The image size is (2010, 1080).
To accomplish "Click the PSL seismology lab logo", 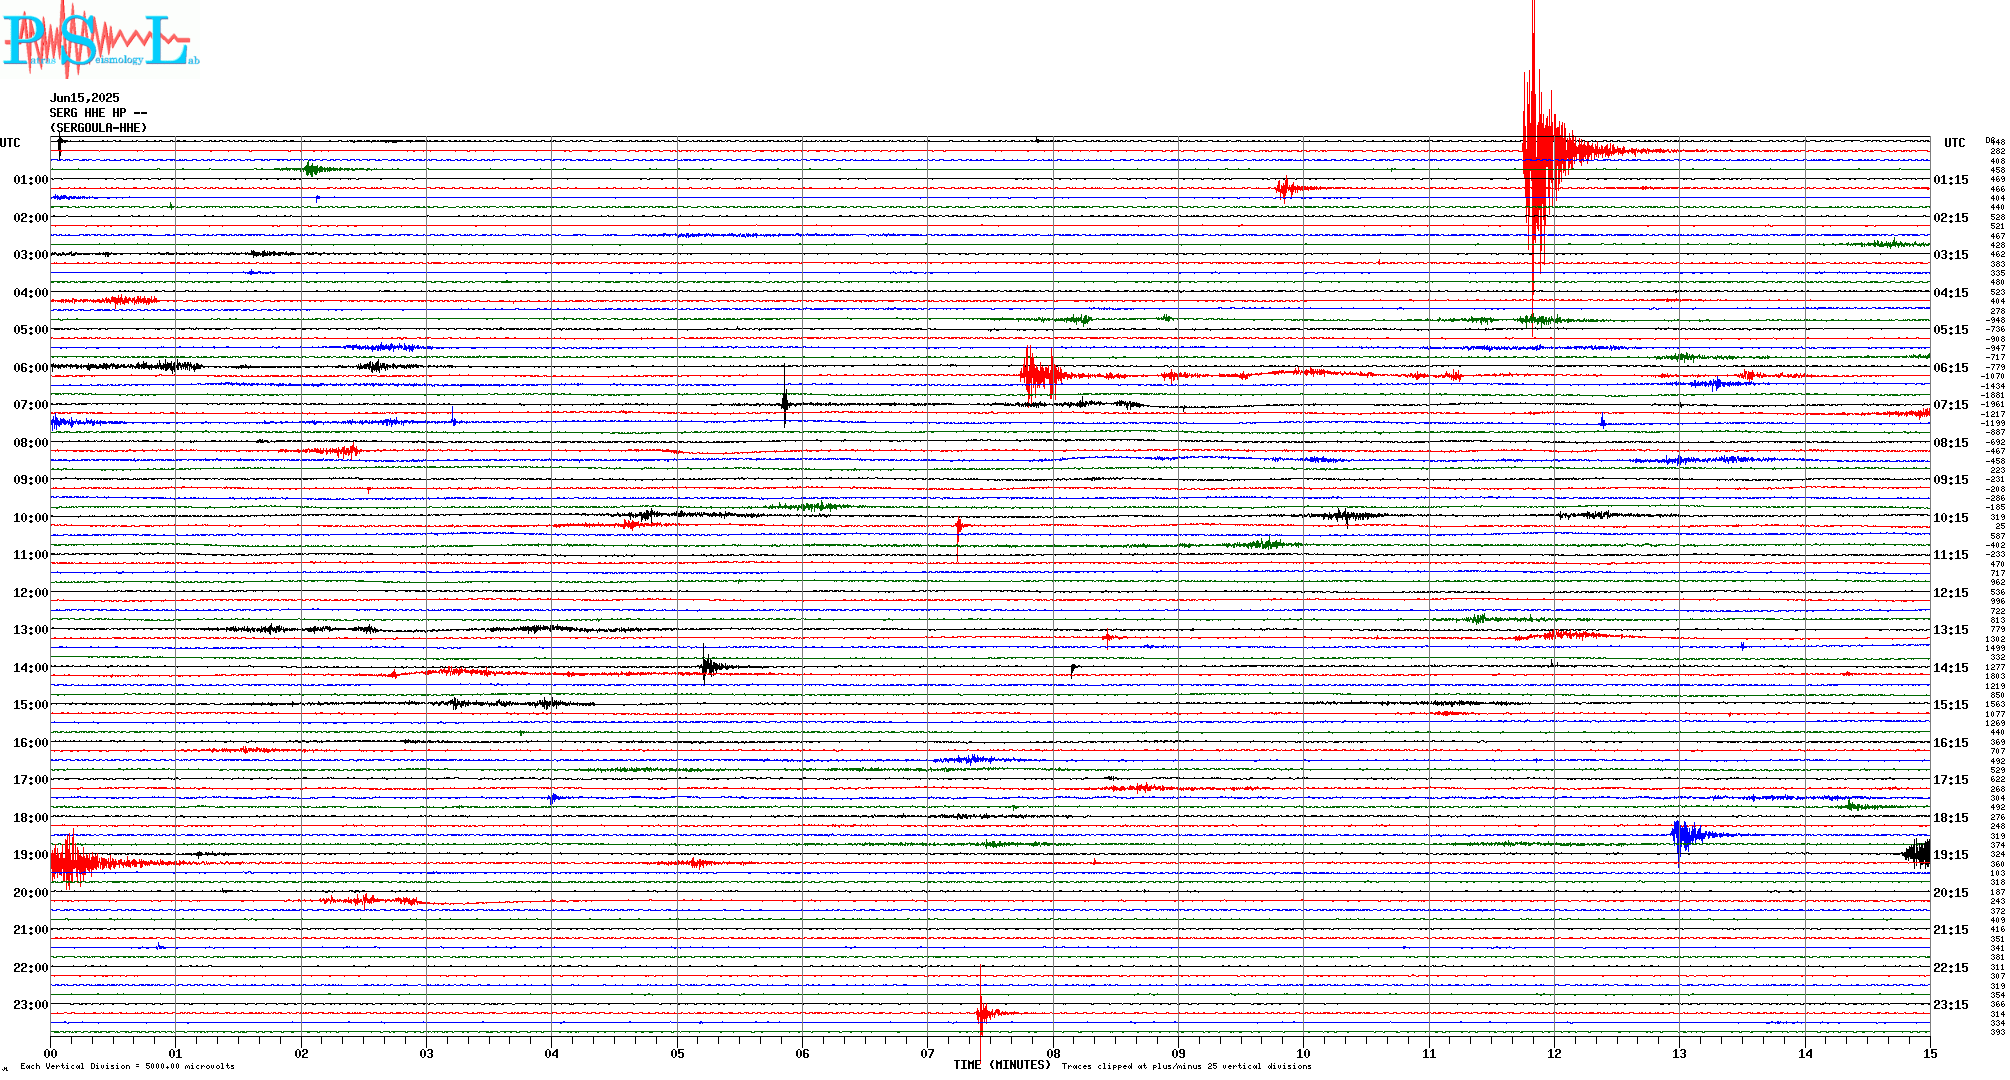I will pos(100,40).
